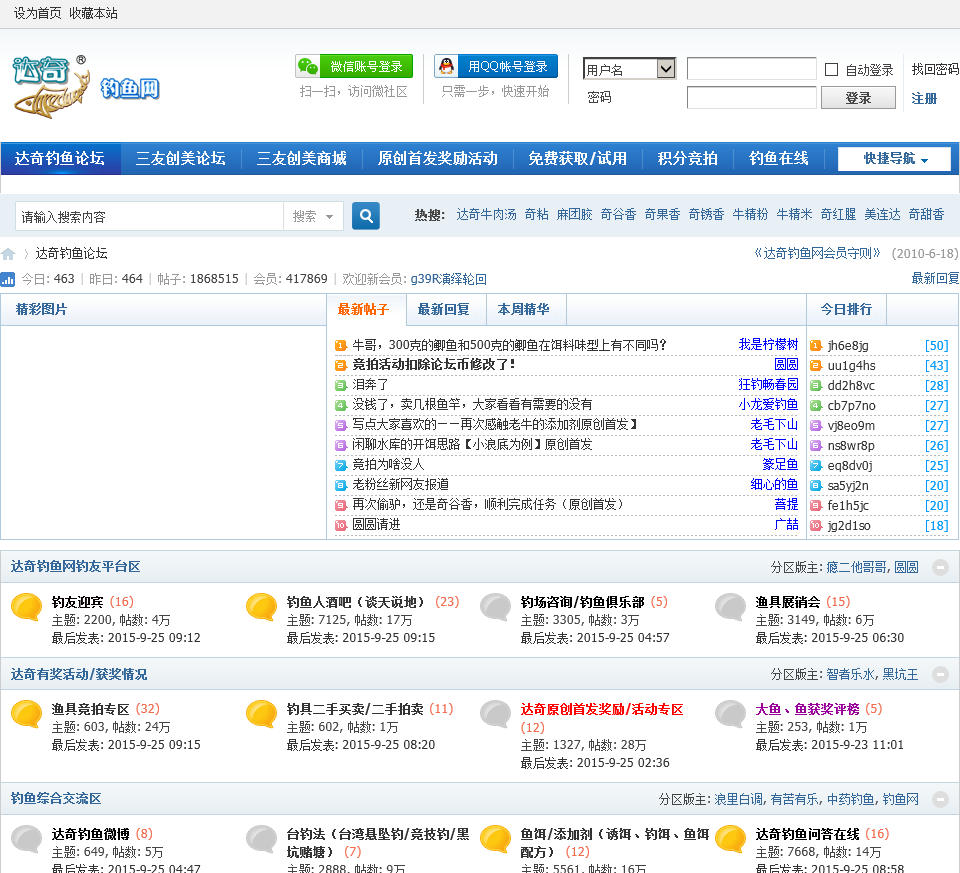The height and width of the screenshot is (873, 960).
Task: Click the 钓友迎宾 forum bubble icon
Action: (27, 607)
